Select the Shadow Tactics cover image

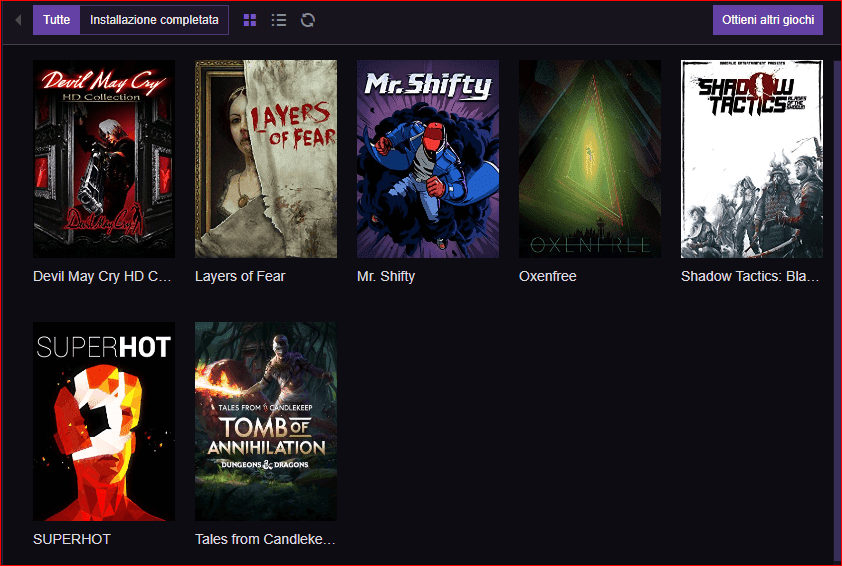pyautogui.click(x=751, y=159)
